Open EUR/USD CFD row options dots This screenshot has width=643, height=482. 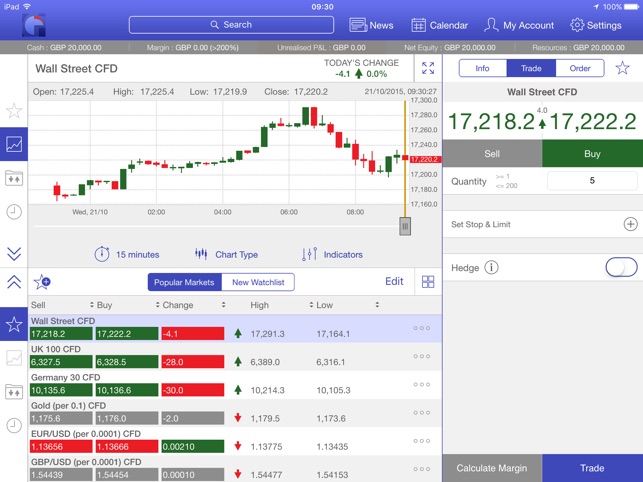pyautogui.click(x=422, y=441)
